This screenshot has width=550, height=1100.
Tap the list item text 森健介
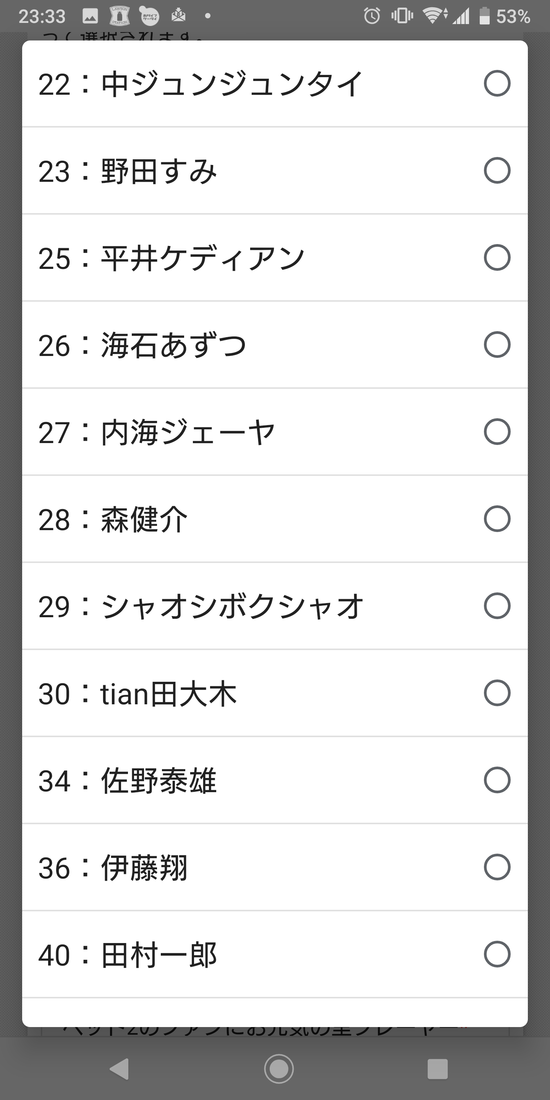coord(145,520)
